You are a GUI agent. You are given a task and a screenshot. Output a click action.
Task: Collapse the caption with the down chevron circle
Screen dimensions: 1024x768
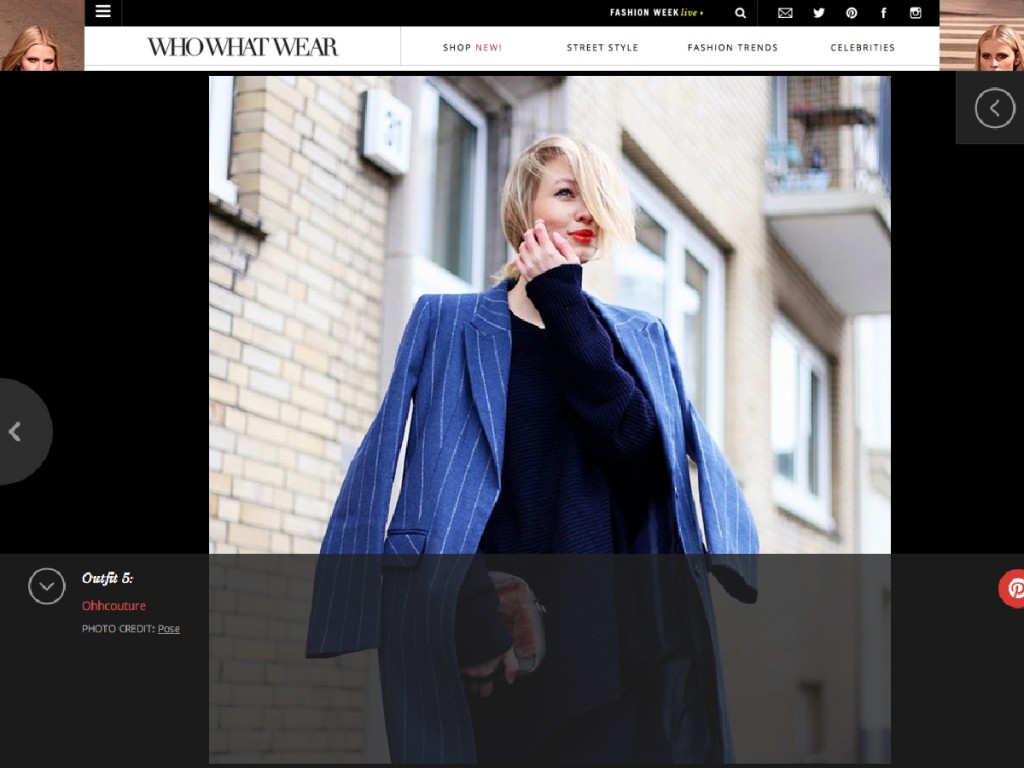click(46, 586)
